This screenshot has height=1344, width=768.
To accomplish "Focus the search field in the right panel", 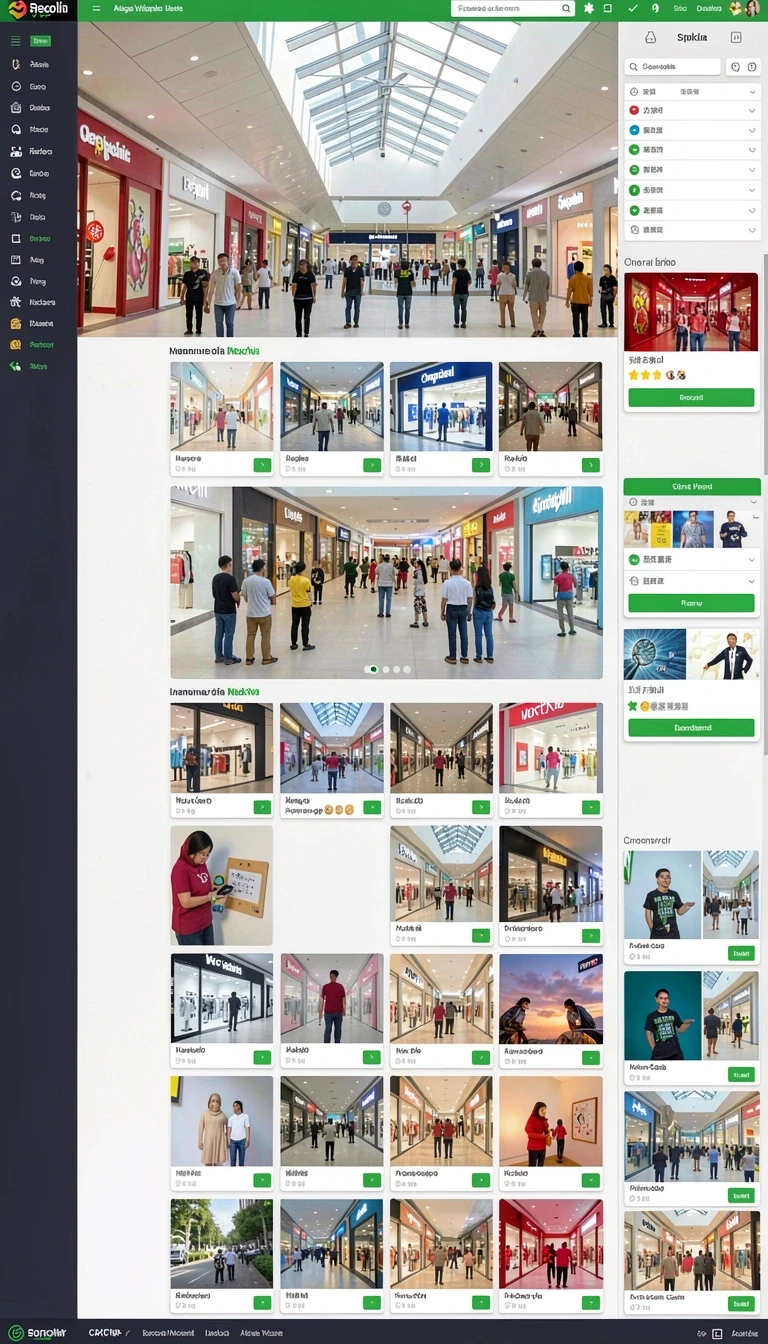I will point(672,67).
